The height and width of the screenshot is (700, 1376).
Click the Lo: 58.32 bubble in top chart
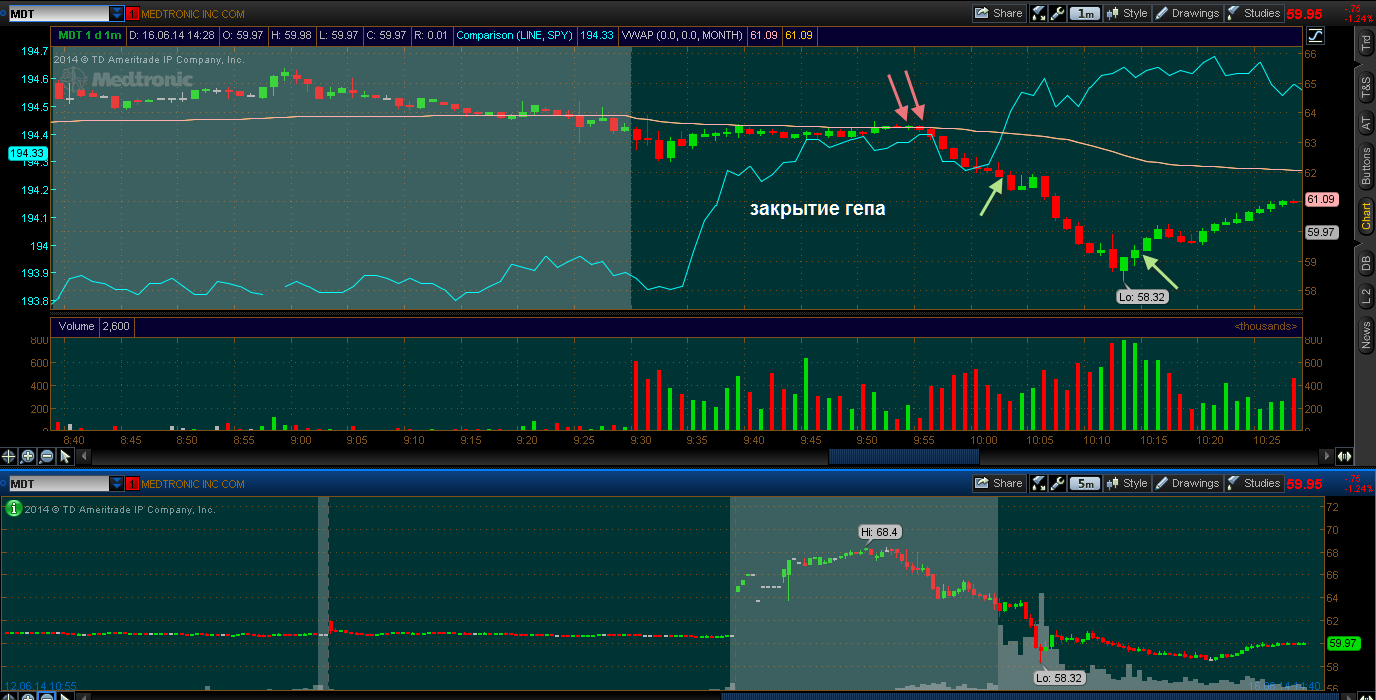[x=1142, y=296]
